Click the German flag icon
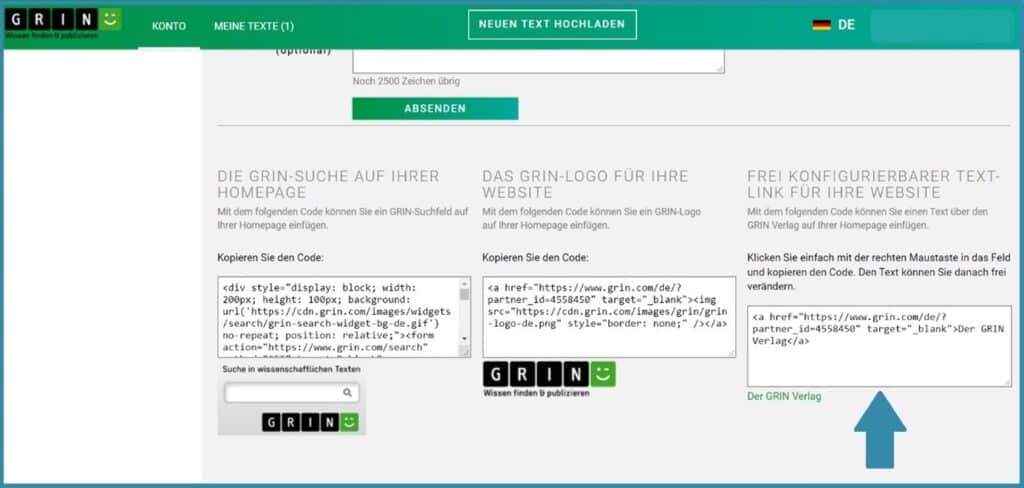Screen dimensions: 1024x488 pos(821,25)
